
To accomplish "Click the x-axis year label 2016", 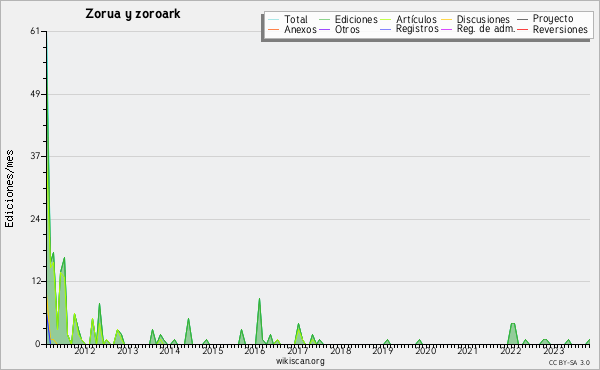I will (255, 351).
